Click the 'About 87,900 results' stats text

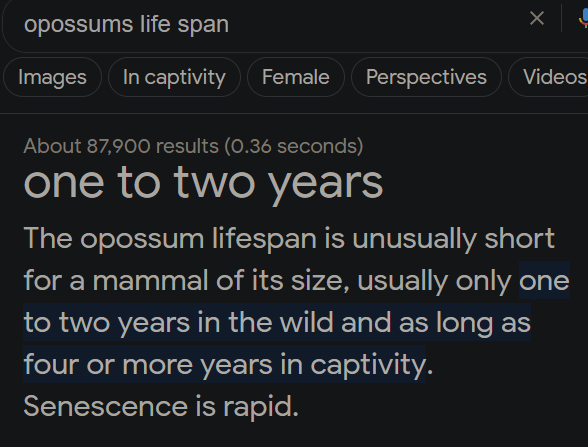[194, 146]
